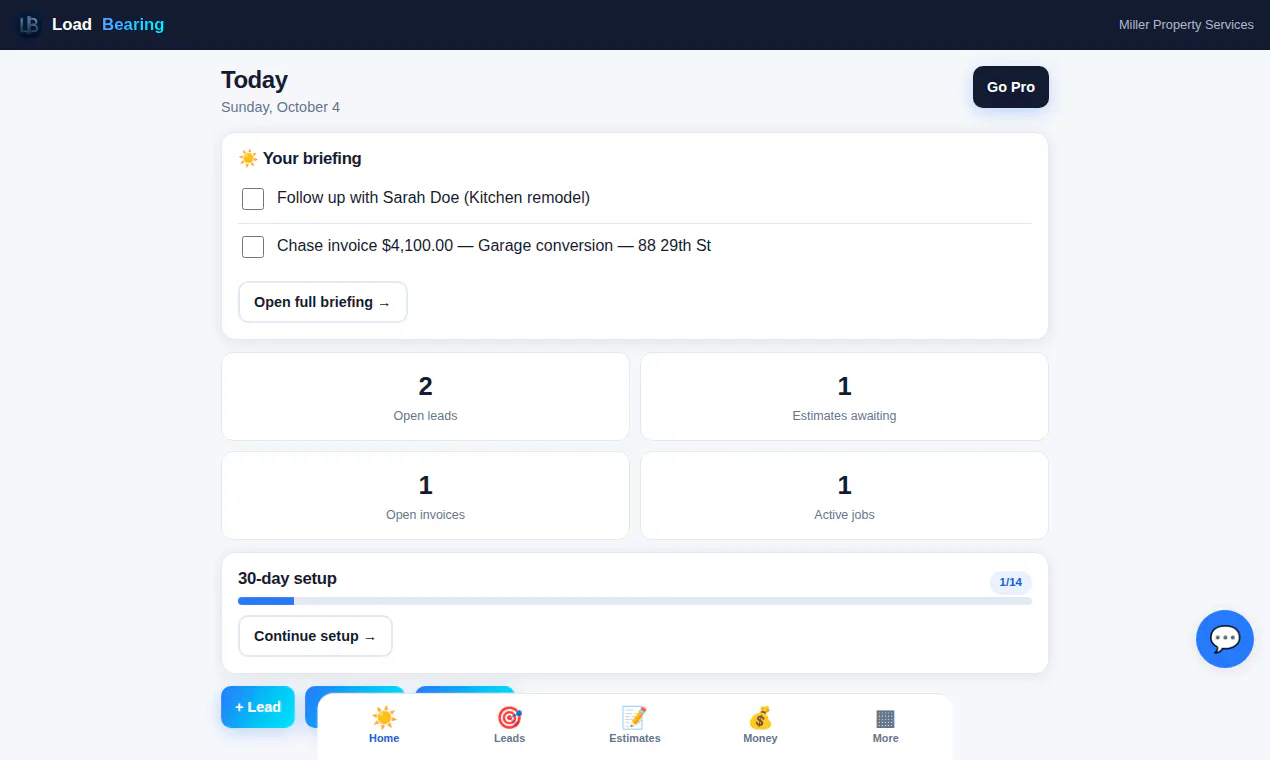Click Miller Property Services account name
Screen dimensions: 1270x760
pos(1186,25)
